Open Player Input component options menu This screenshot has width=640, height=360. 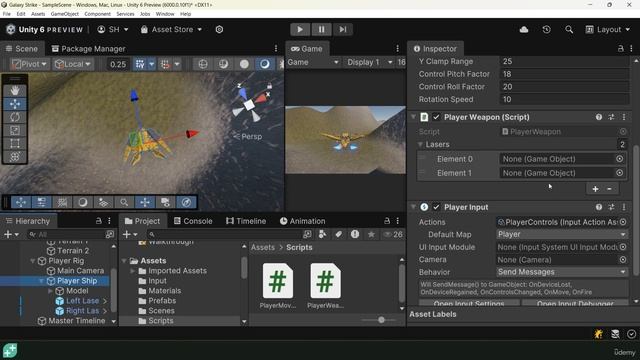(624, 207)
